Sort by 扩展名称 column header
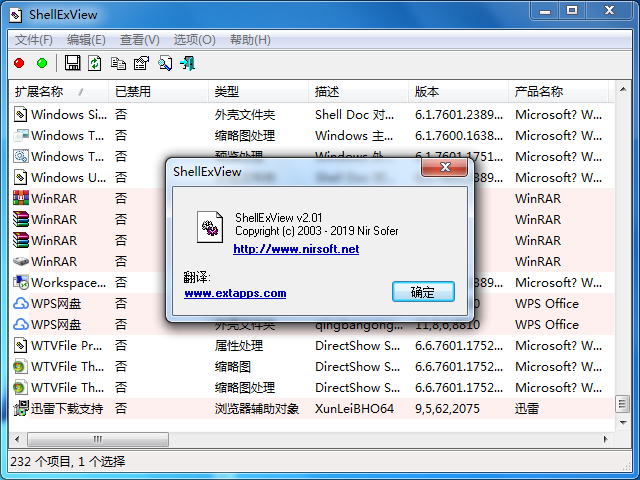 coord(58,92)
